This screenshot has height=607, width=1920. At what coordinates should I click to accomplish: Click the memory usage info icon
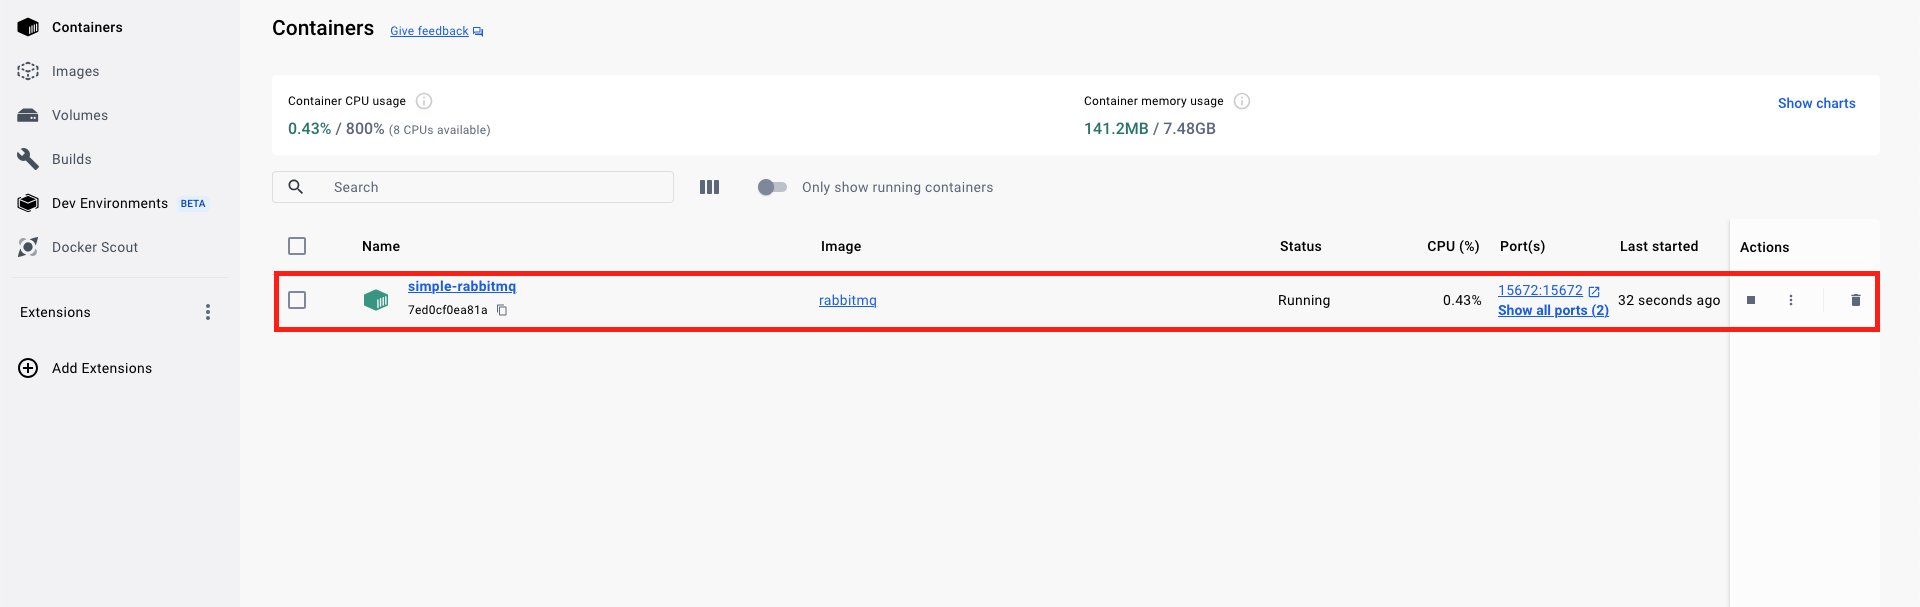[x=1242, y=101]
